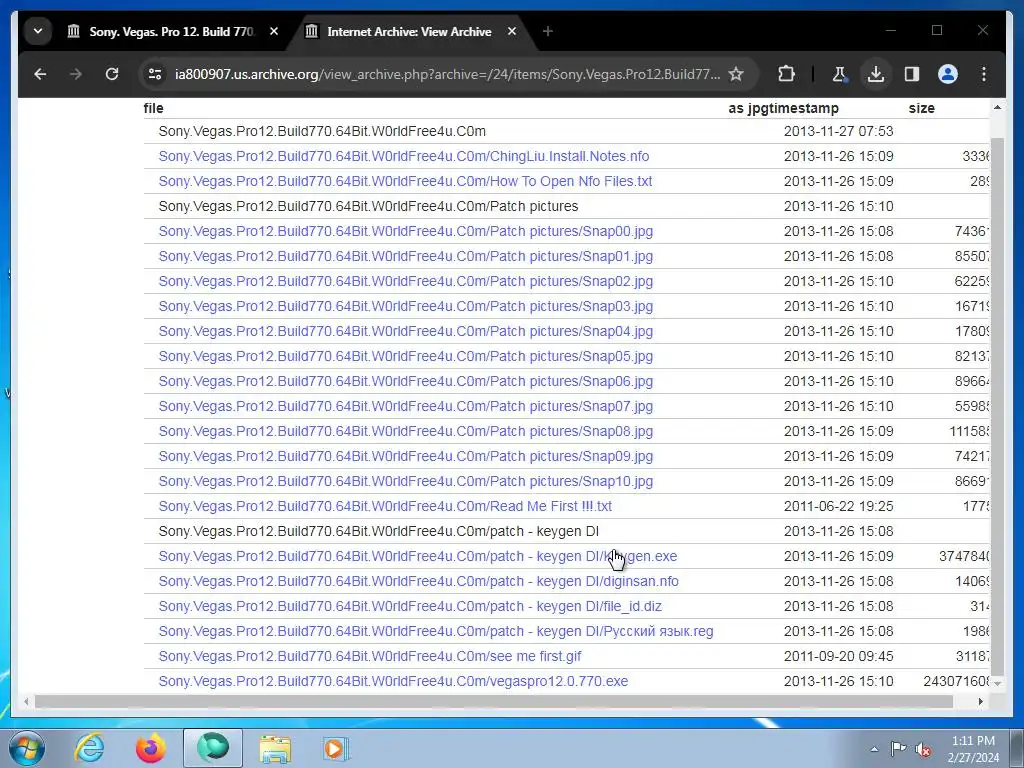Image resolution: width=1024 pixels, height=768 pixels.
Task: Open Chrome three-dot menu
Action: tap(984, 74)
